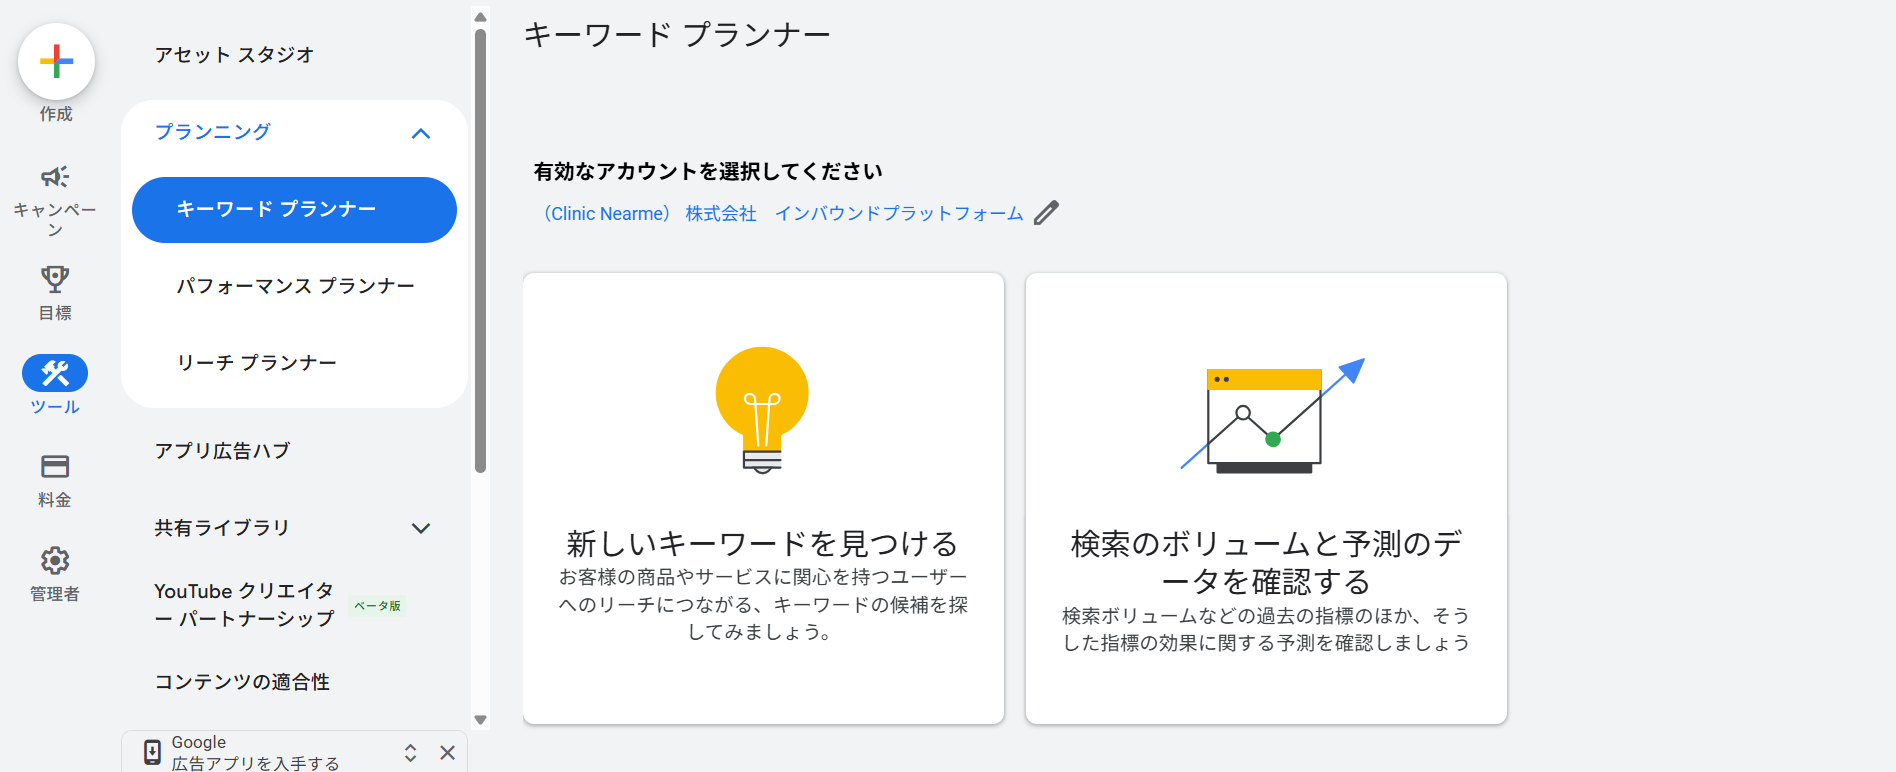The width and height of the screenshot is (1896, 772).
Task: Click the キャンペーン label in left rail
Action: coord(55,219)
